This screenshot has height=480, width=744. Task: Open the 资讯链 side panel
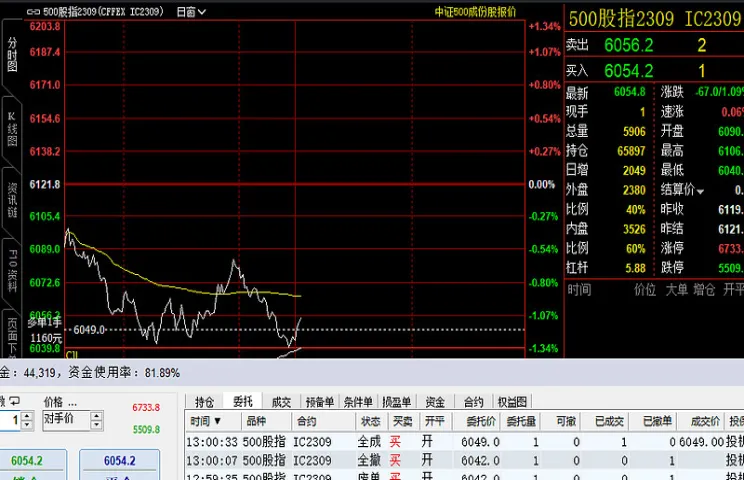click(x=12, y=200)
